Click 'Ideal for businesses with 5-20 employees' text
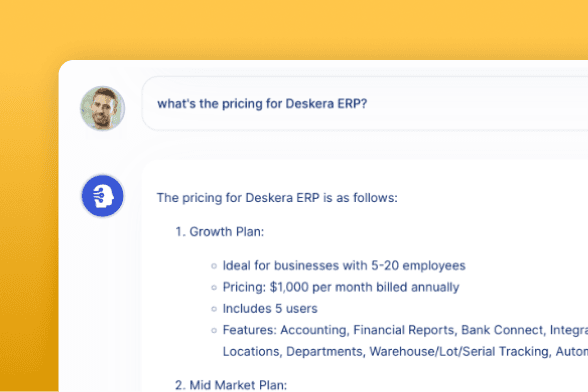The image size is (588, 392). [344, 266]
